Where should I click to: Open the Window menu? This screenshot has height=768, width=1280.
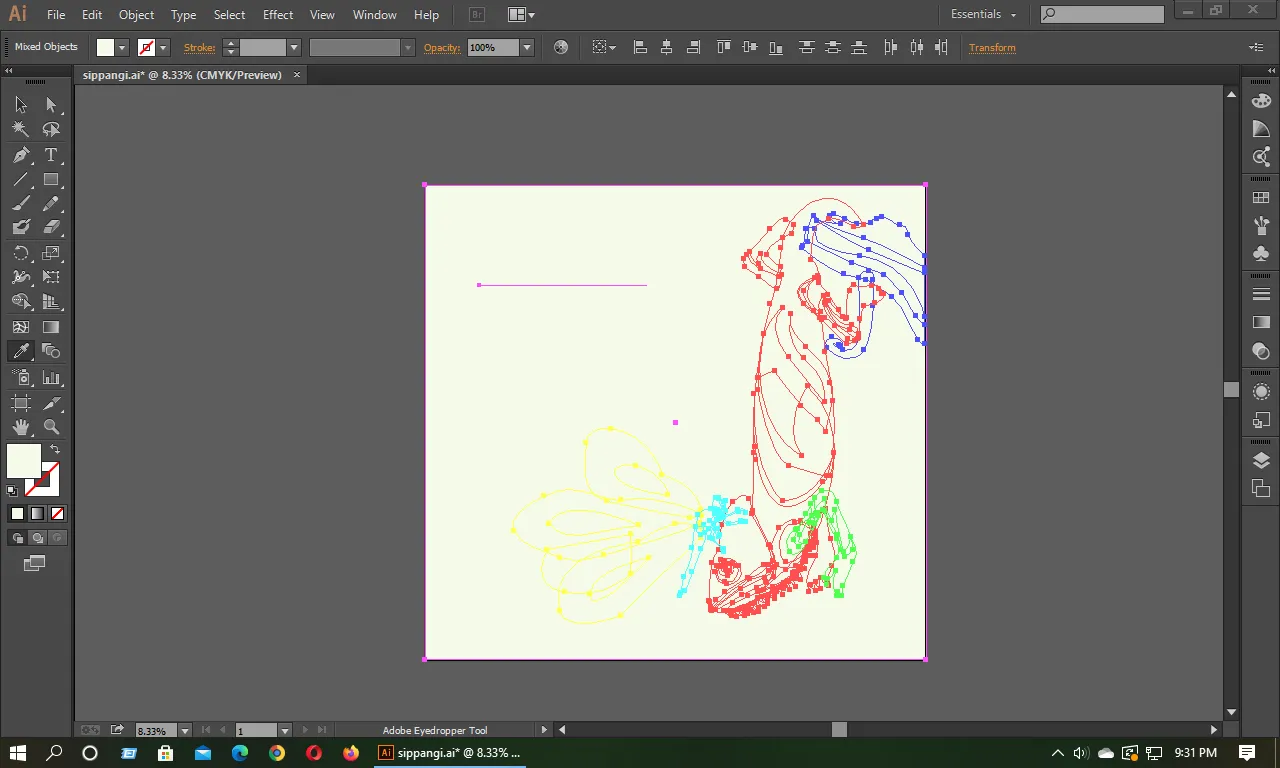pos(375,15)
